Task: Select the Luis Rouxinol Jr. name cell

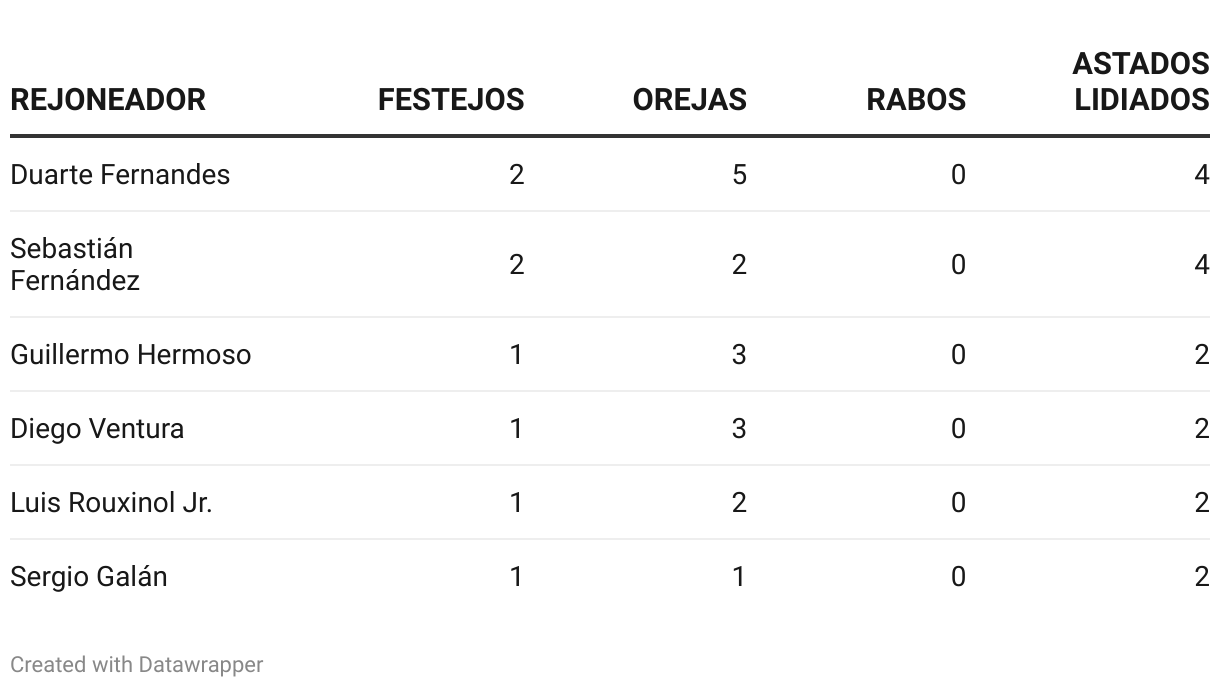Action: click(x=111, y=503)
